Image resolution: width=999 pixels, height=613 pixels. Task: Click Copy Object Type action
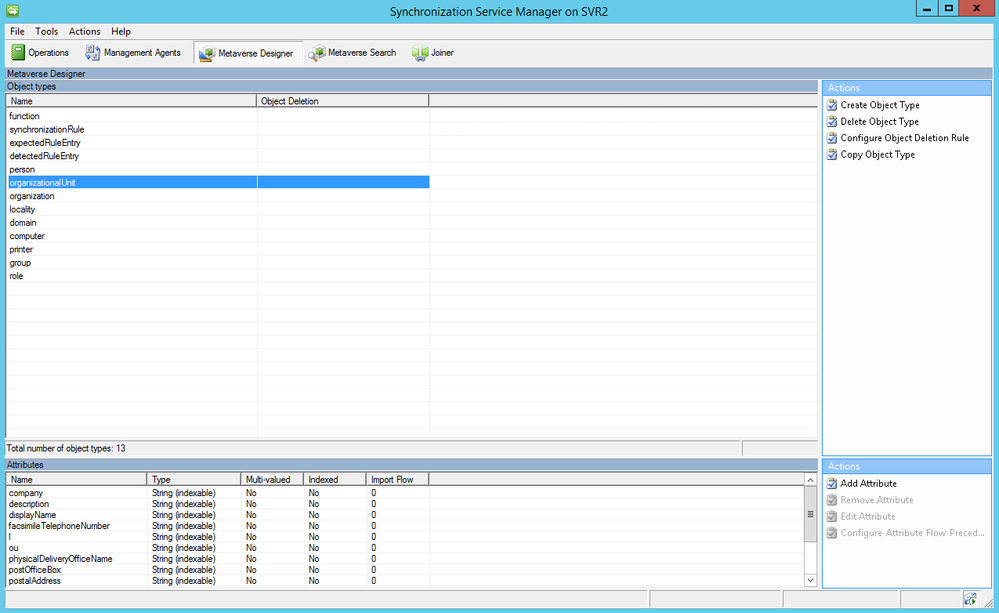877,155
